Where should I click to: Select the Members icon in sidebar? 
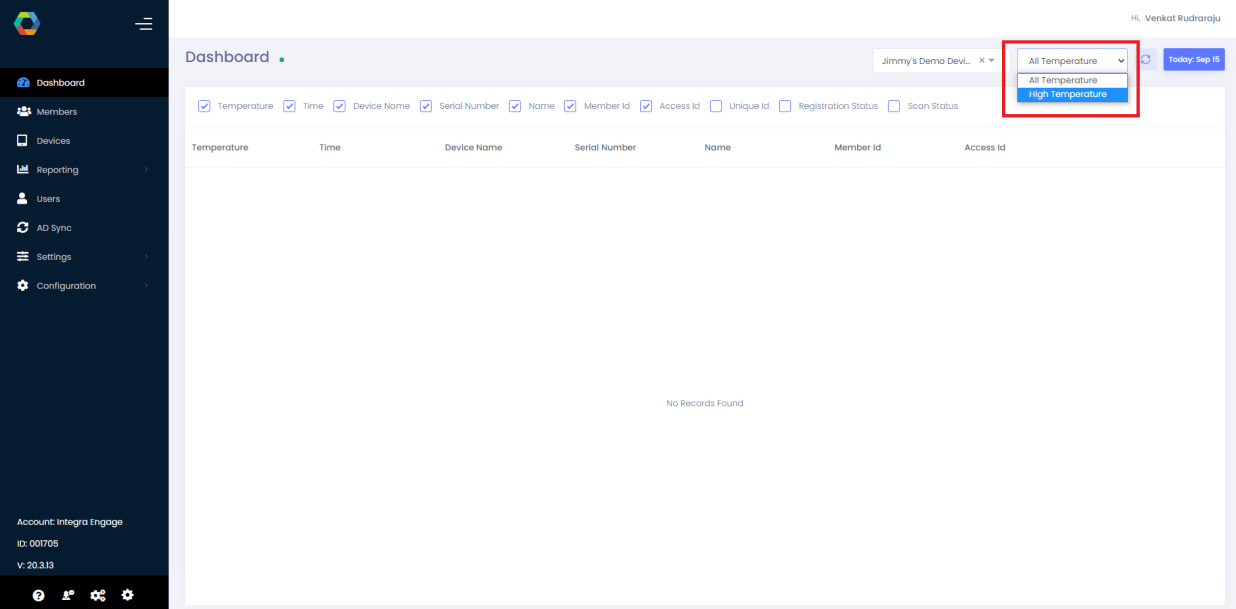coord(23,111)
